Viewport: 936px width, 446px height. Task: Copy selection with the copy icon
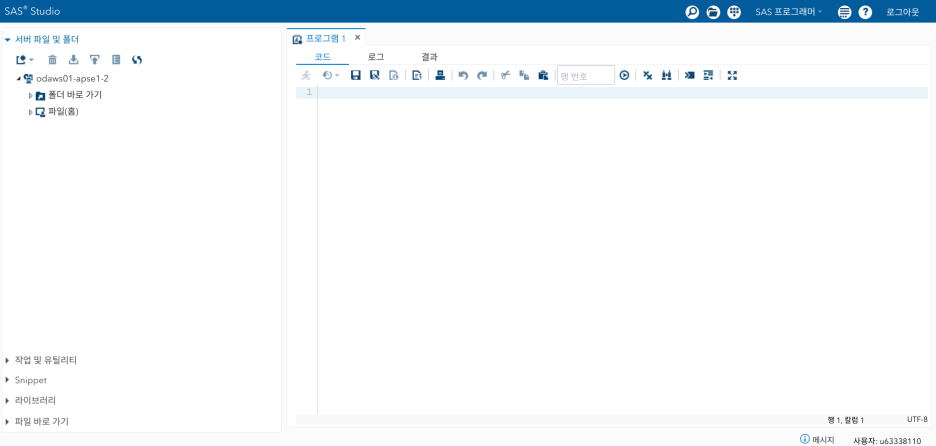524,75
